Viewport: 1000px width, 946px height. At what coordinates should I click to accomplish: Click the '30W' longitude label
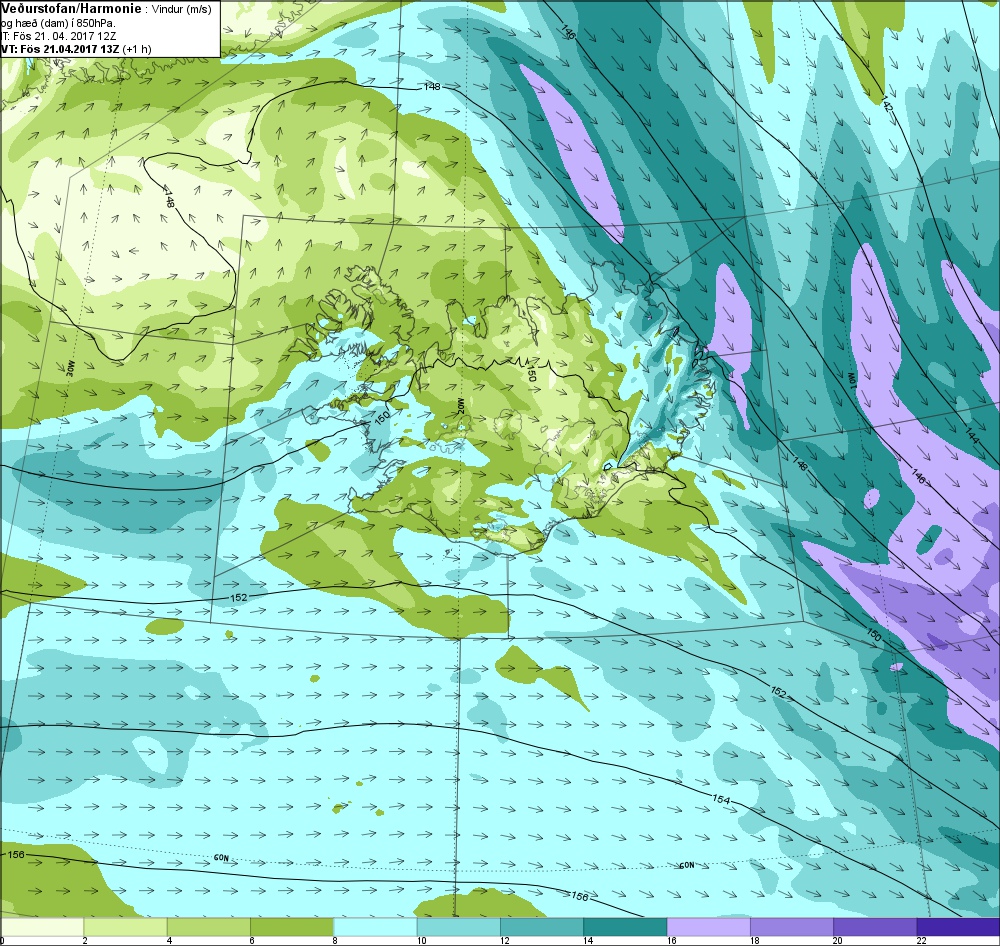click(70, 369)
